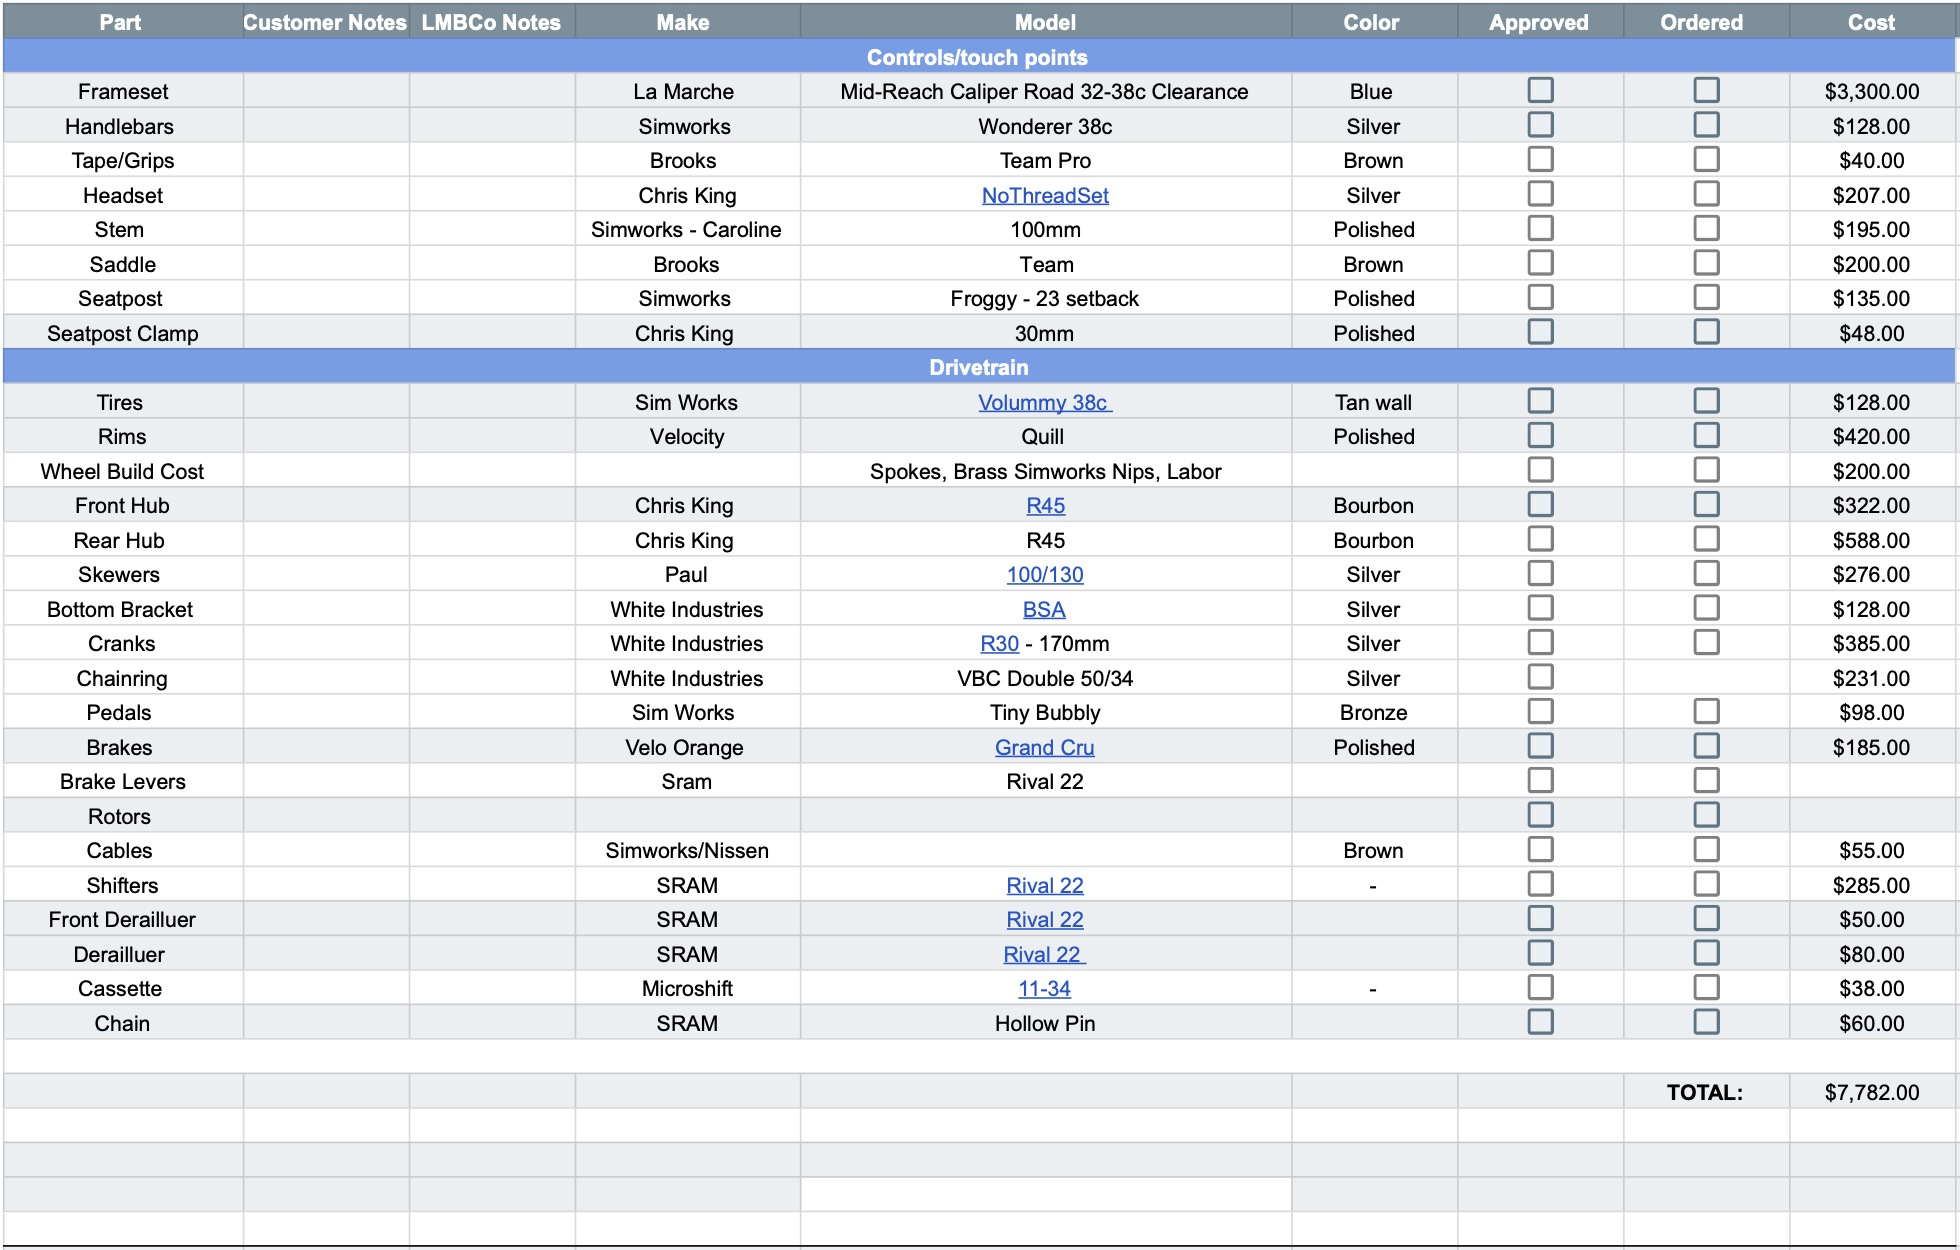Select the Customer Notes cell for Stem

pos(325,229)
